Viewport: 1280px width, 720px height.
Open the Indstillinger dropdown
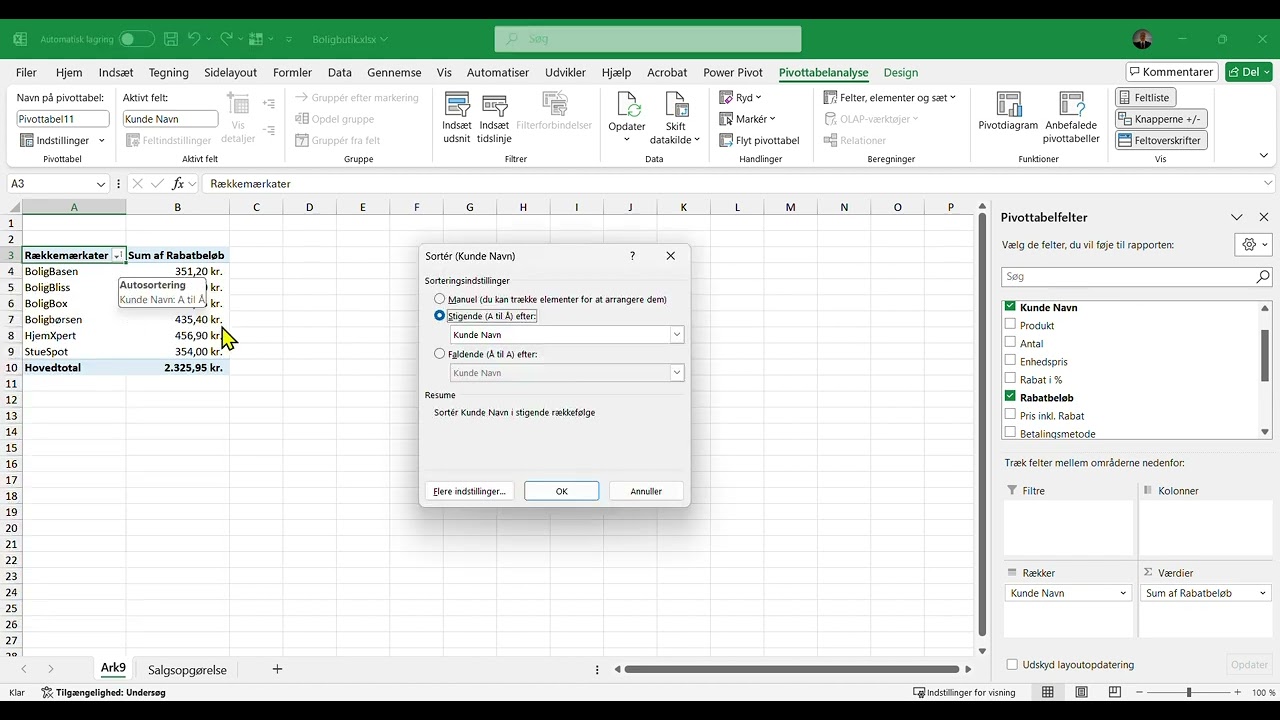coord(62,141)
